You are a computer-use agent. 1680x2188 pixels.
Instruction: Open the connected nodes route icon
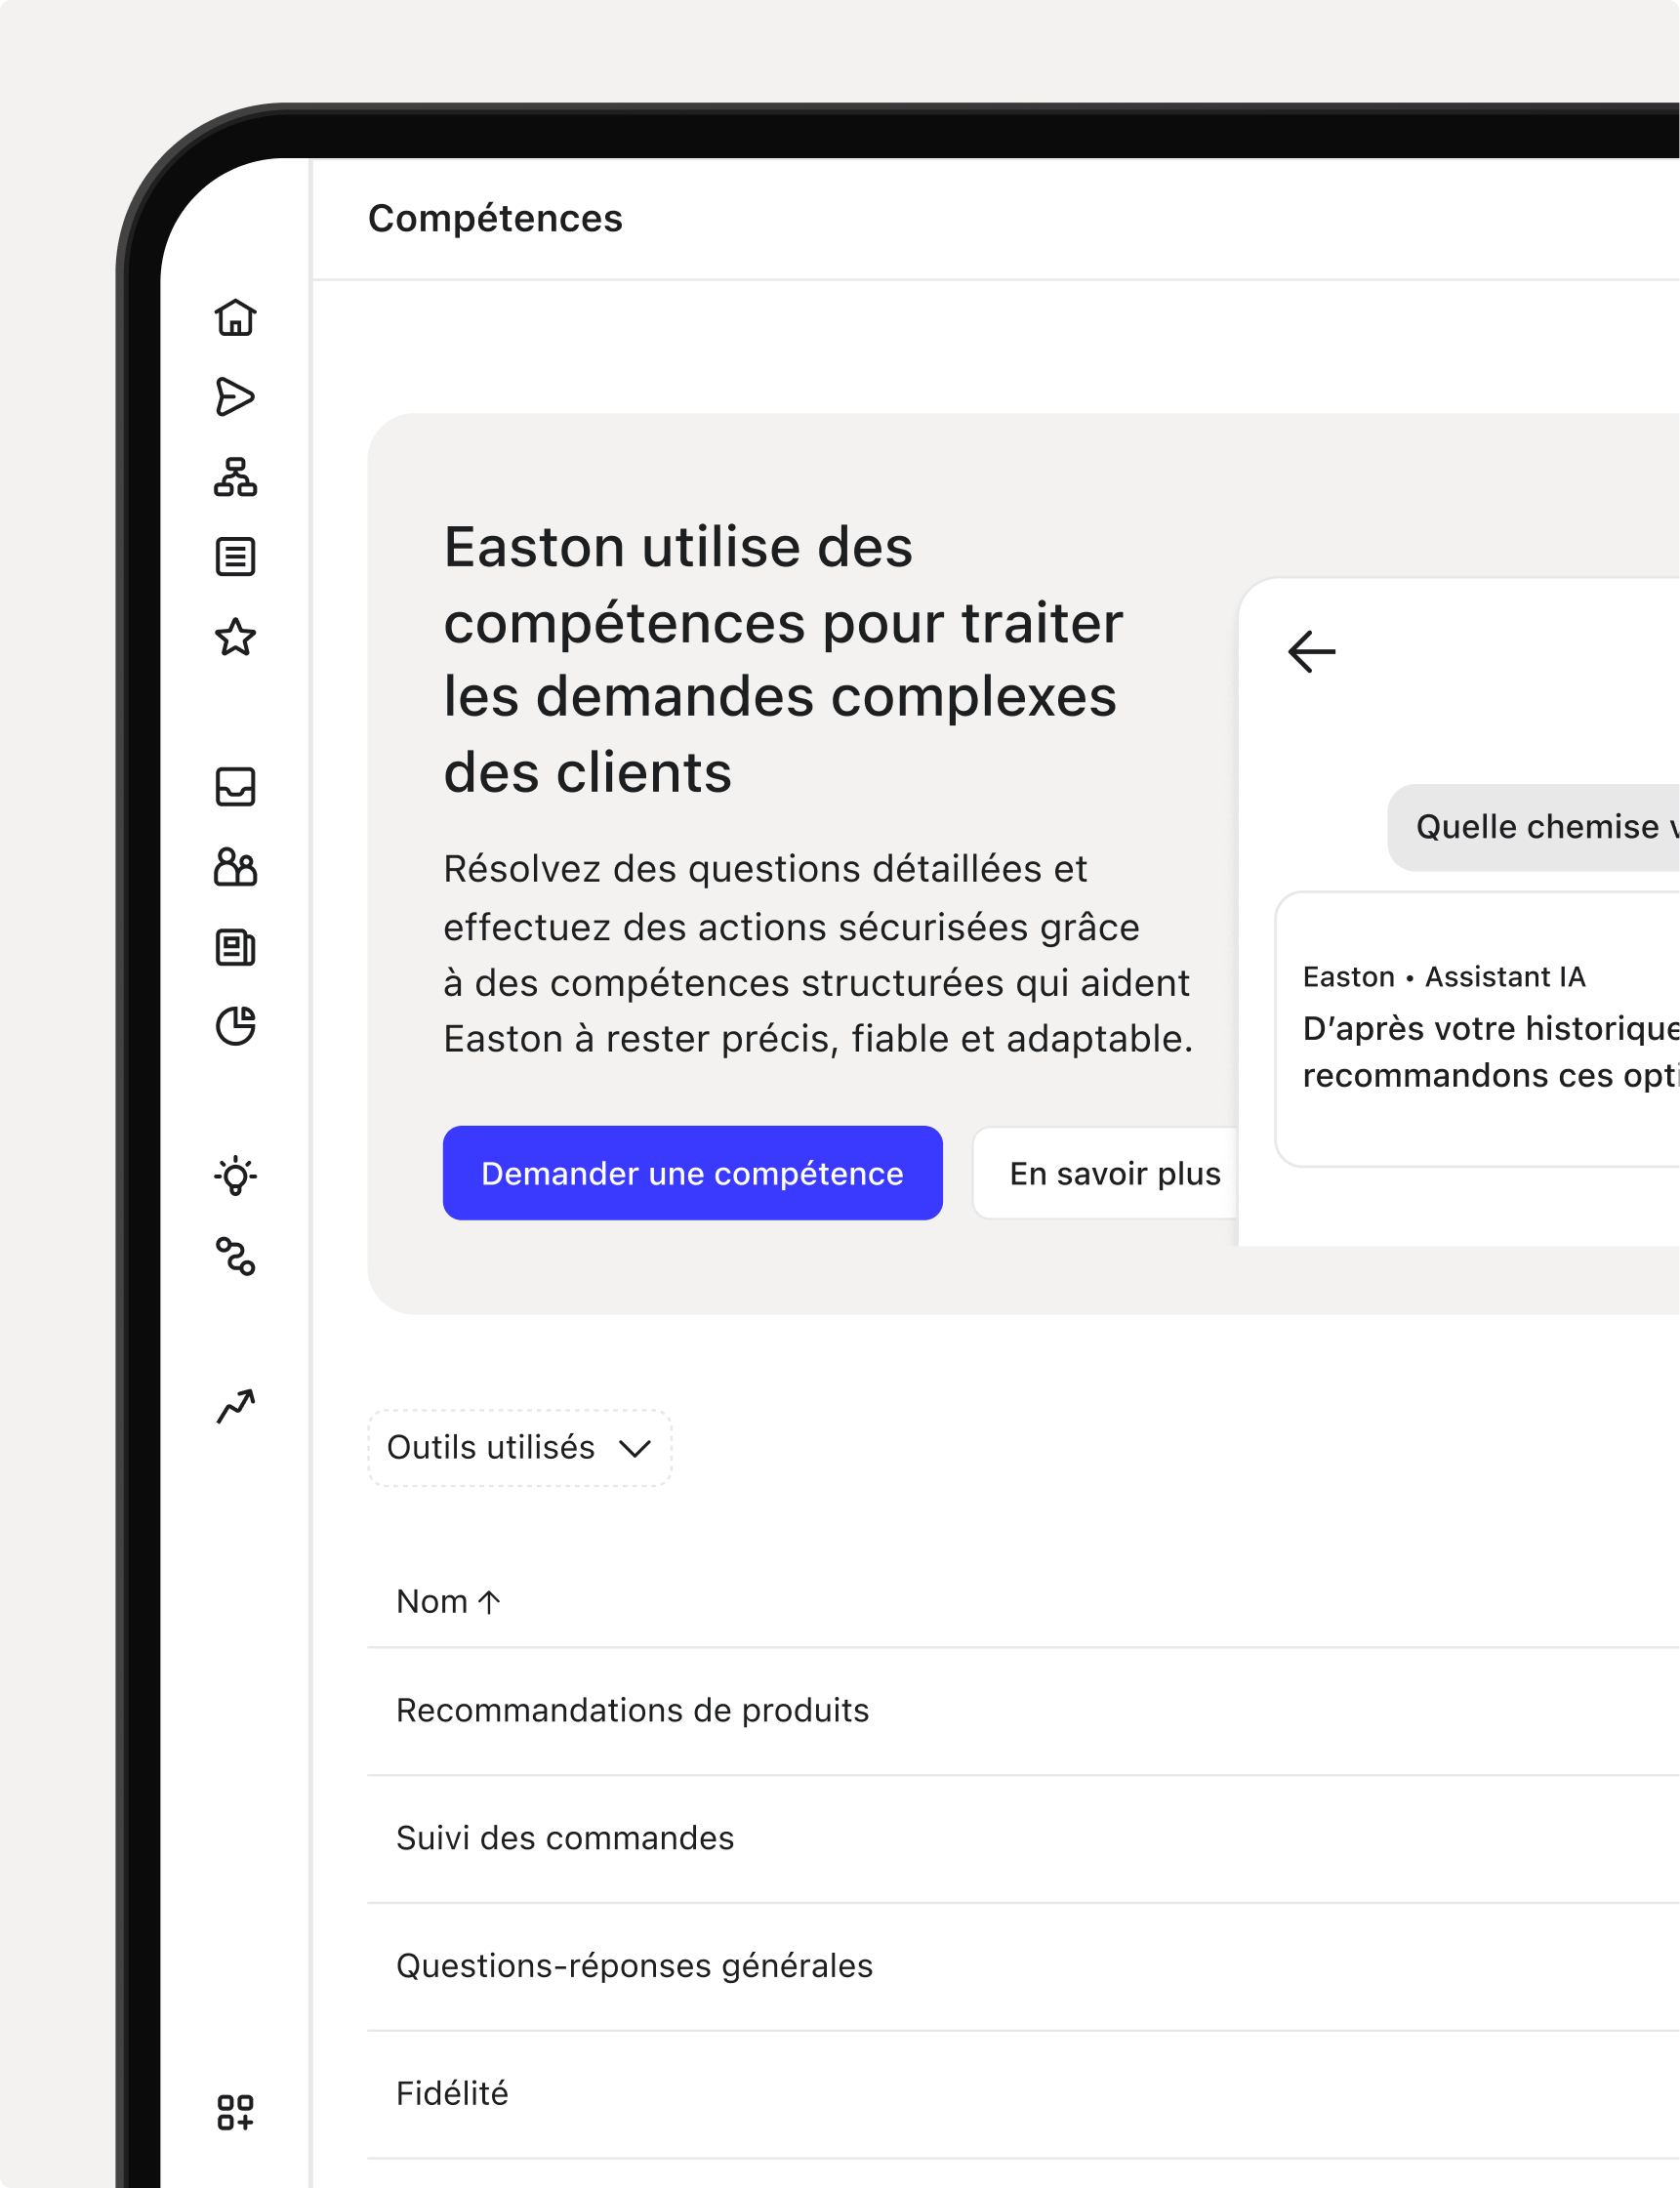point(235,1256)
